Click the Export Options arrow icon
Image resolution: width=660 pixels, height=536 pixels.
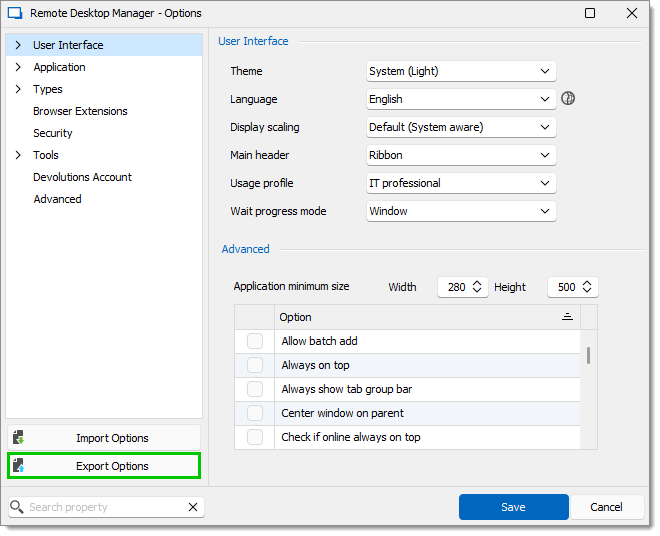tap(18, 466)
